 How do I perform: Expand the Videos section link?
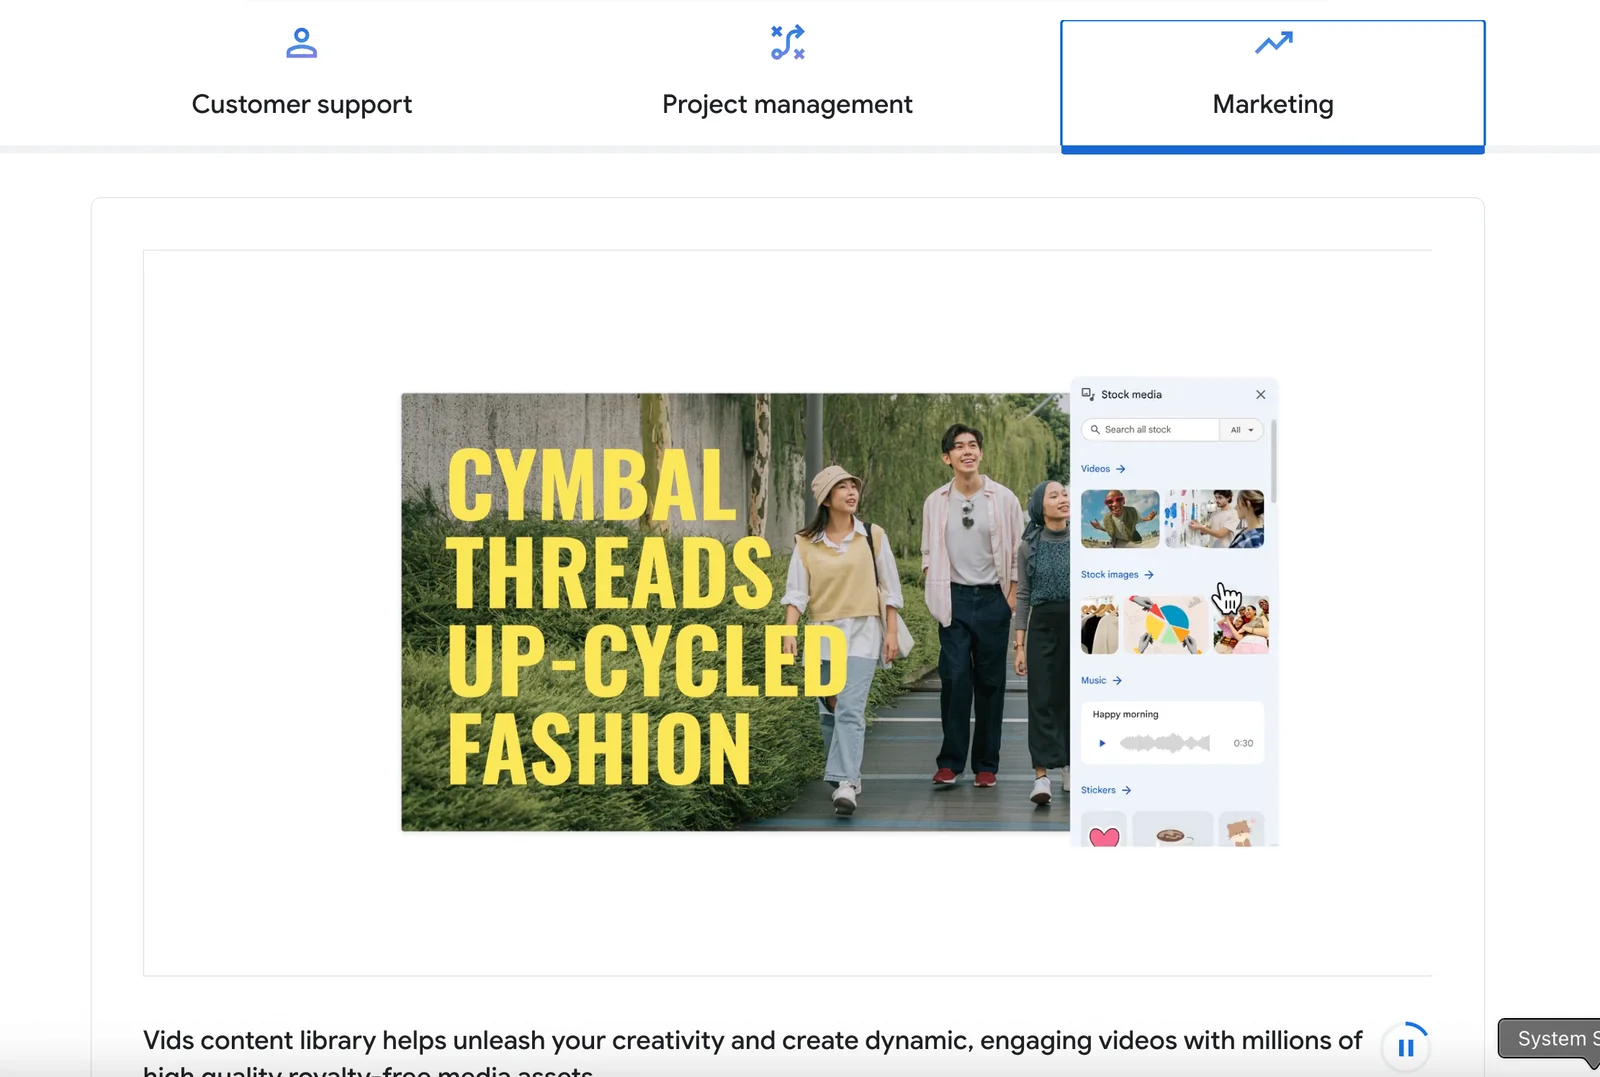(1103, 469)
